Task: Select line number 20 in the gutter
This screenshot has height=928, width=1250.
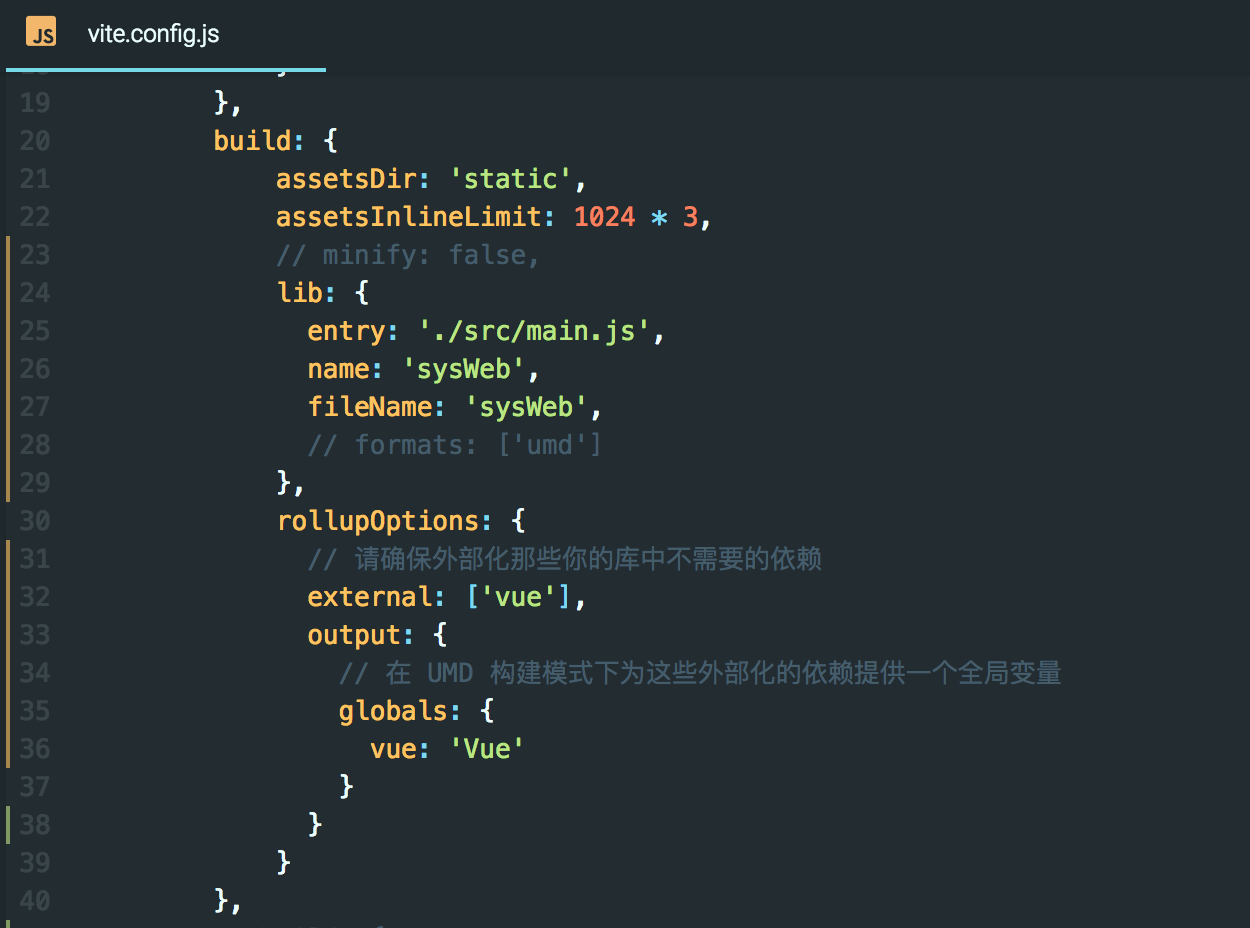Action: coord(33,140)
